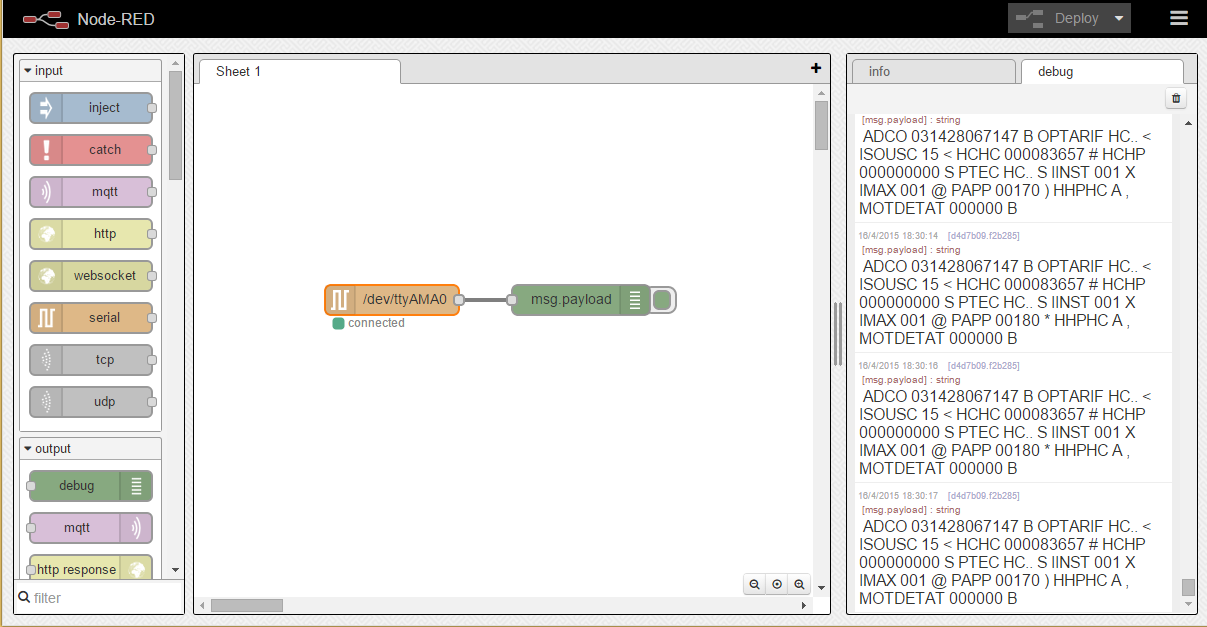The image size is (1207, 627).
Task: Select the /dev/ttyAMA0 serial node on canvas
Action: pos(393,299)
